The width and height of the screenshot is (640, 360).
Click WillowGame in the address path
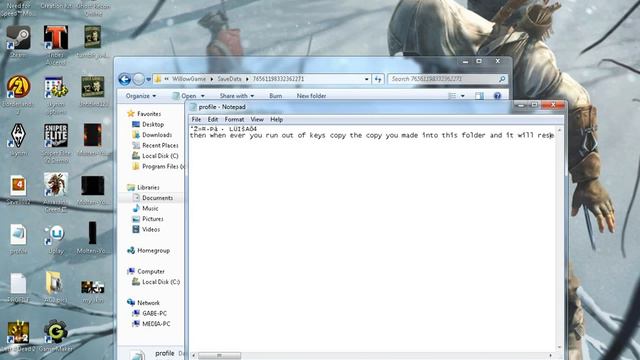click(x=189, y=79)
